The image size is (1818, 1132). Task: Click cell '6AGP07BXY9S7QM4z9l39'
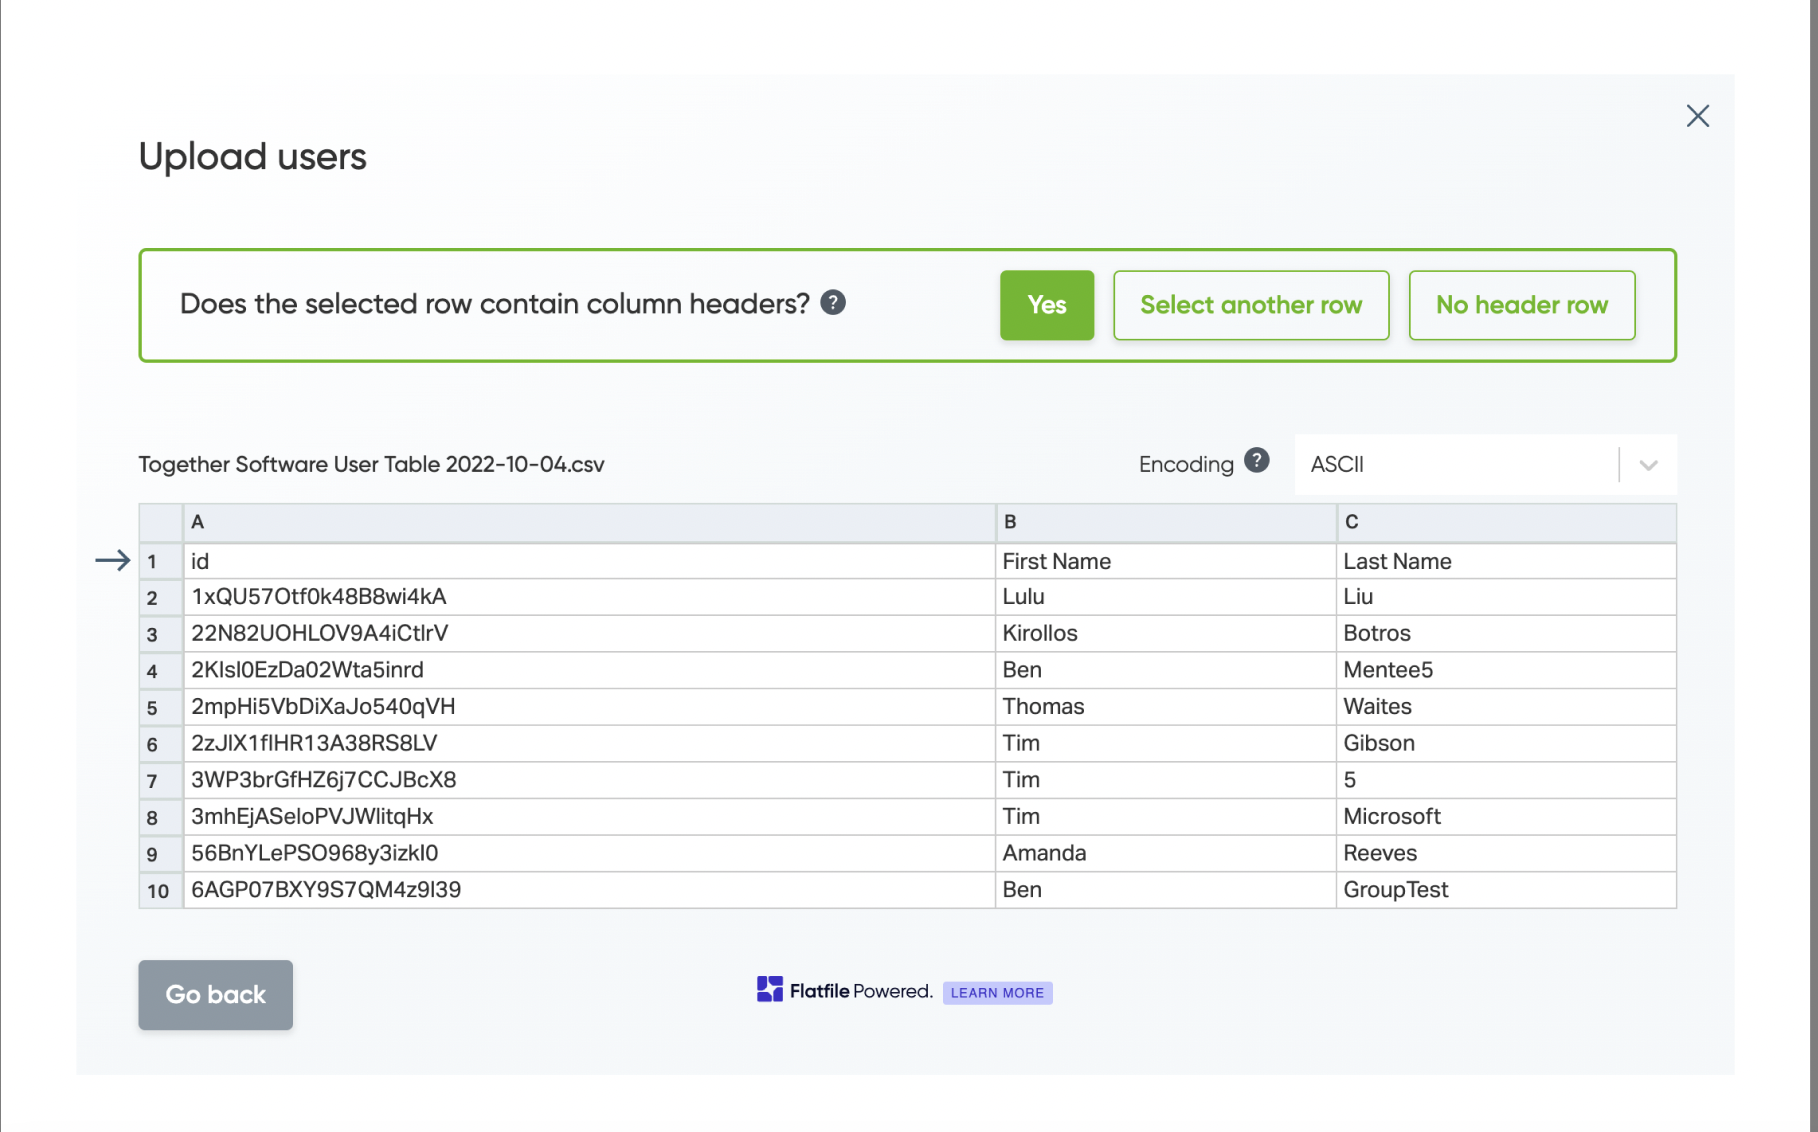click(589, 890)
